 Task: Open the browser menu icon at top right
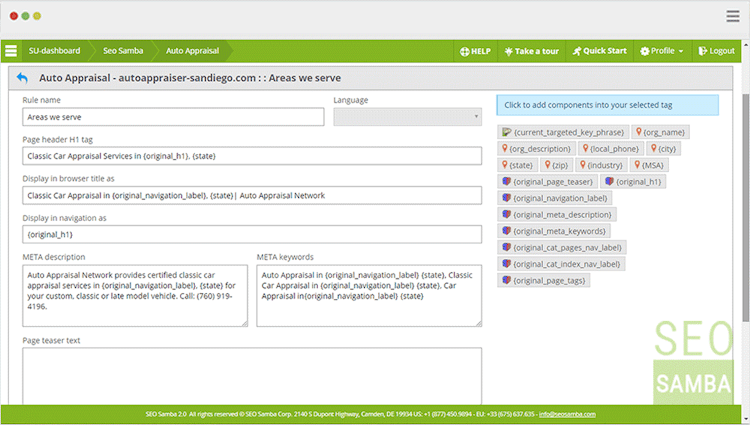coord(732,16)
